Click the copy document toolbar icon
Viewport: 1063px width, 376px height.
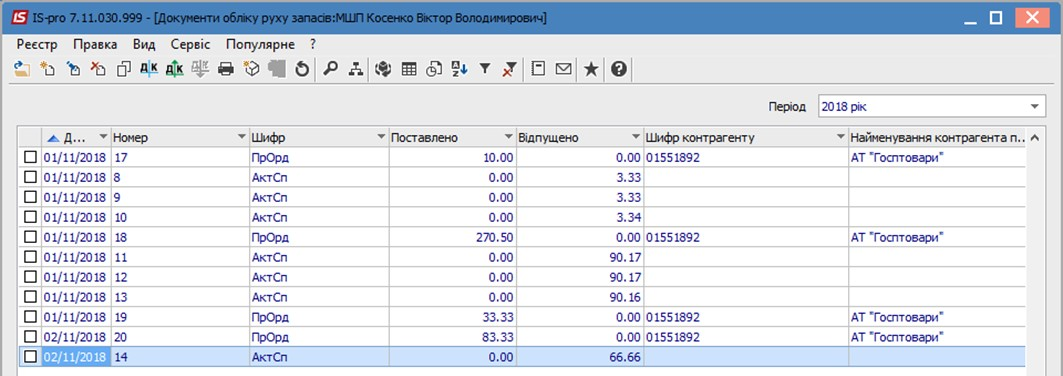click(x=123, y=69)
